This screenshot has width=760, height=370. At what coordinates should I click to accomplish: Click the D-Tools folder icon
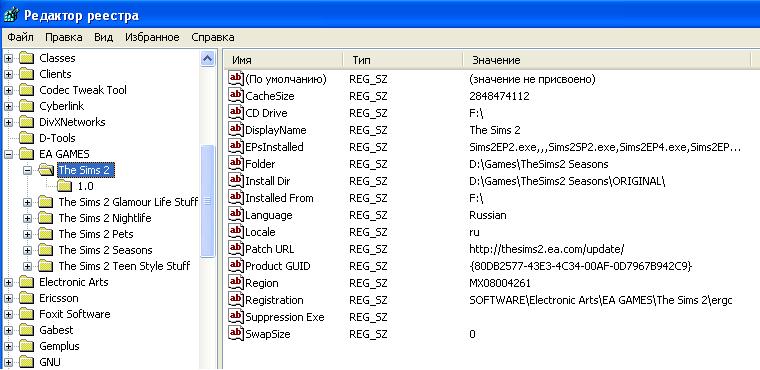click(x=26, y=138)
